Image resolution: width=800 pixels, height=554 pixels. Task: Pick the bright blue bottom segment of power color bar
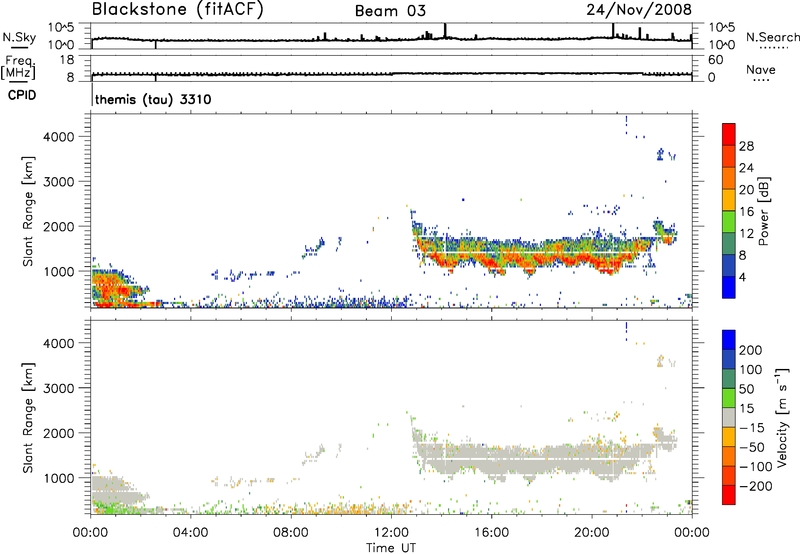click(x=729, y=287)
